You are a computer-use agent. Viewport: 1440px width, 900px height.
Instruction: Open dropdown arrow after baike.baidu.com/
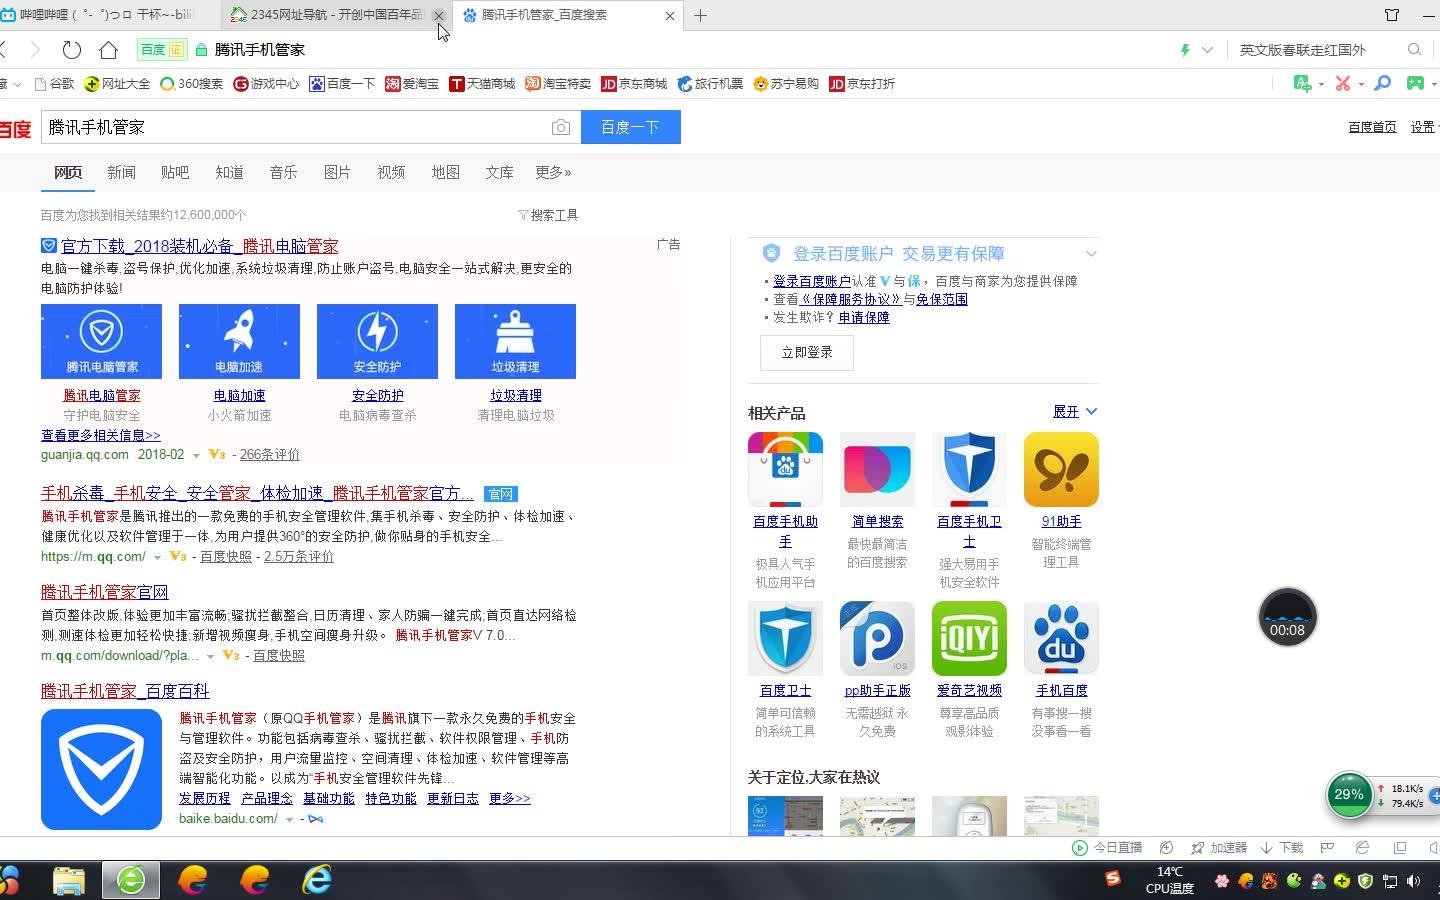click(289, 819)
